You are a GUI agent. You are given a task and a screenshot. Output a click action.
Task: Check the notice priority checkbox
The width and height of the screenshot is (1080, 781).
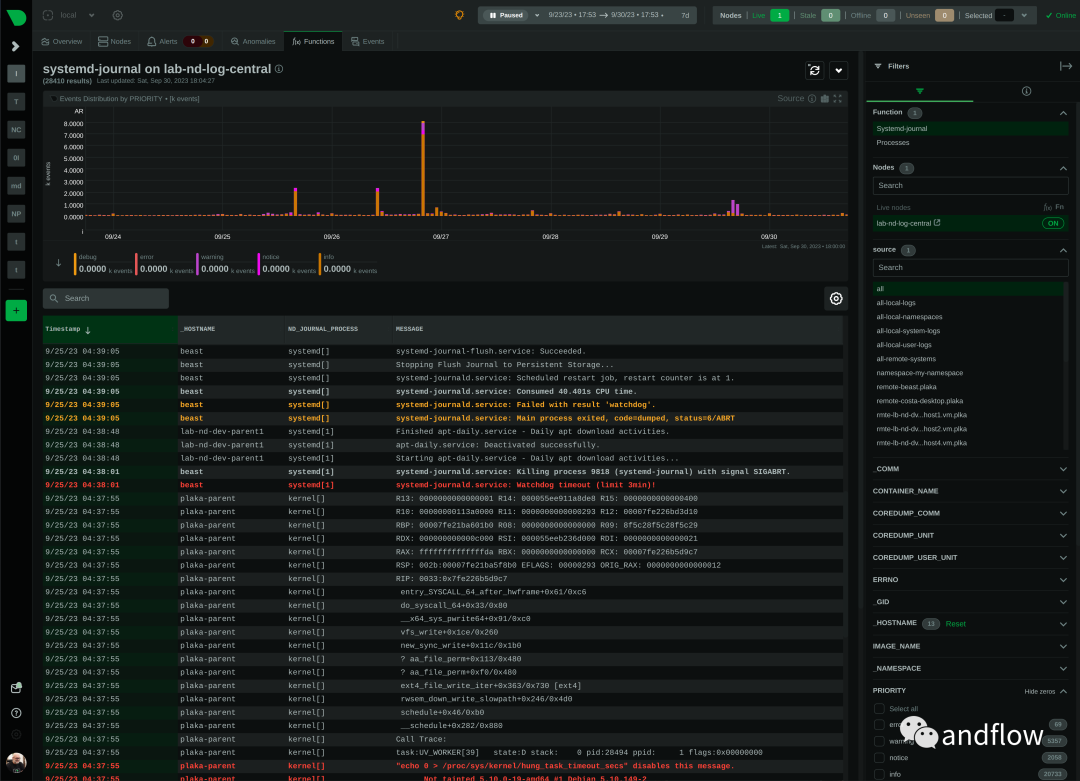[x=879, y=758]
